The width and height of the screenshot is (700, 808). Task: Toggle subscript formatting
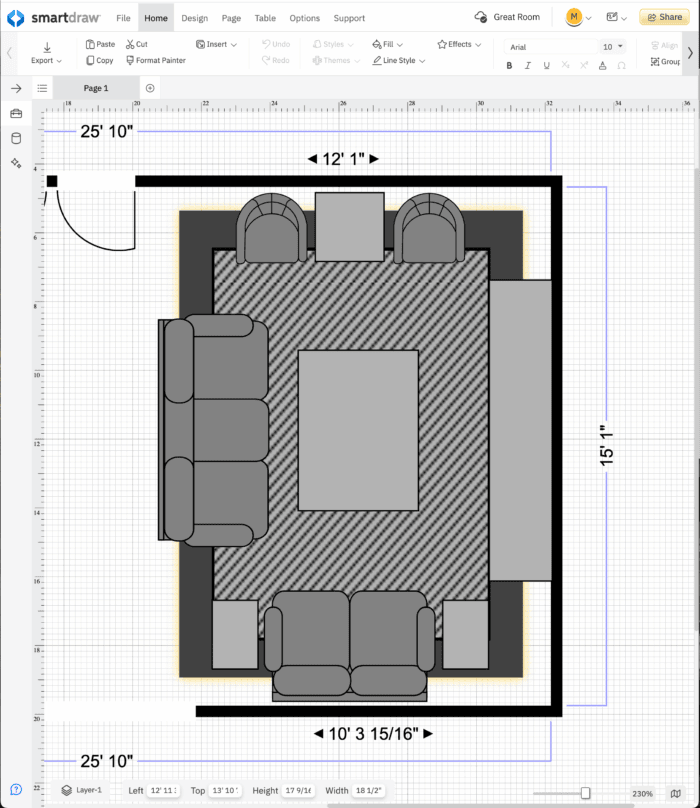565,65
